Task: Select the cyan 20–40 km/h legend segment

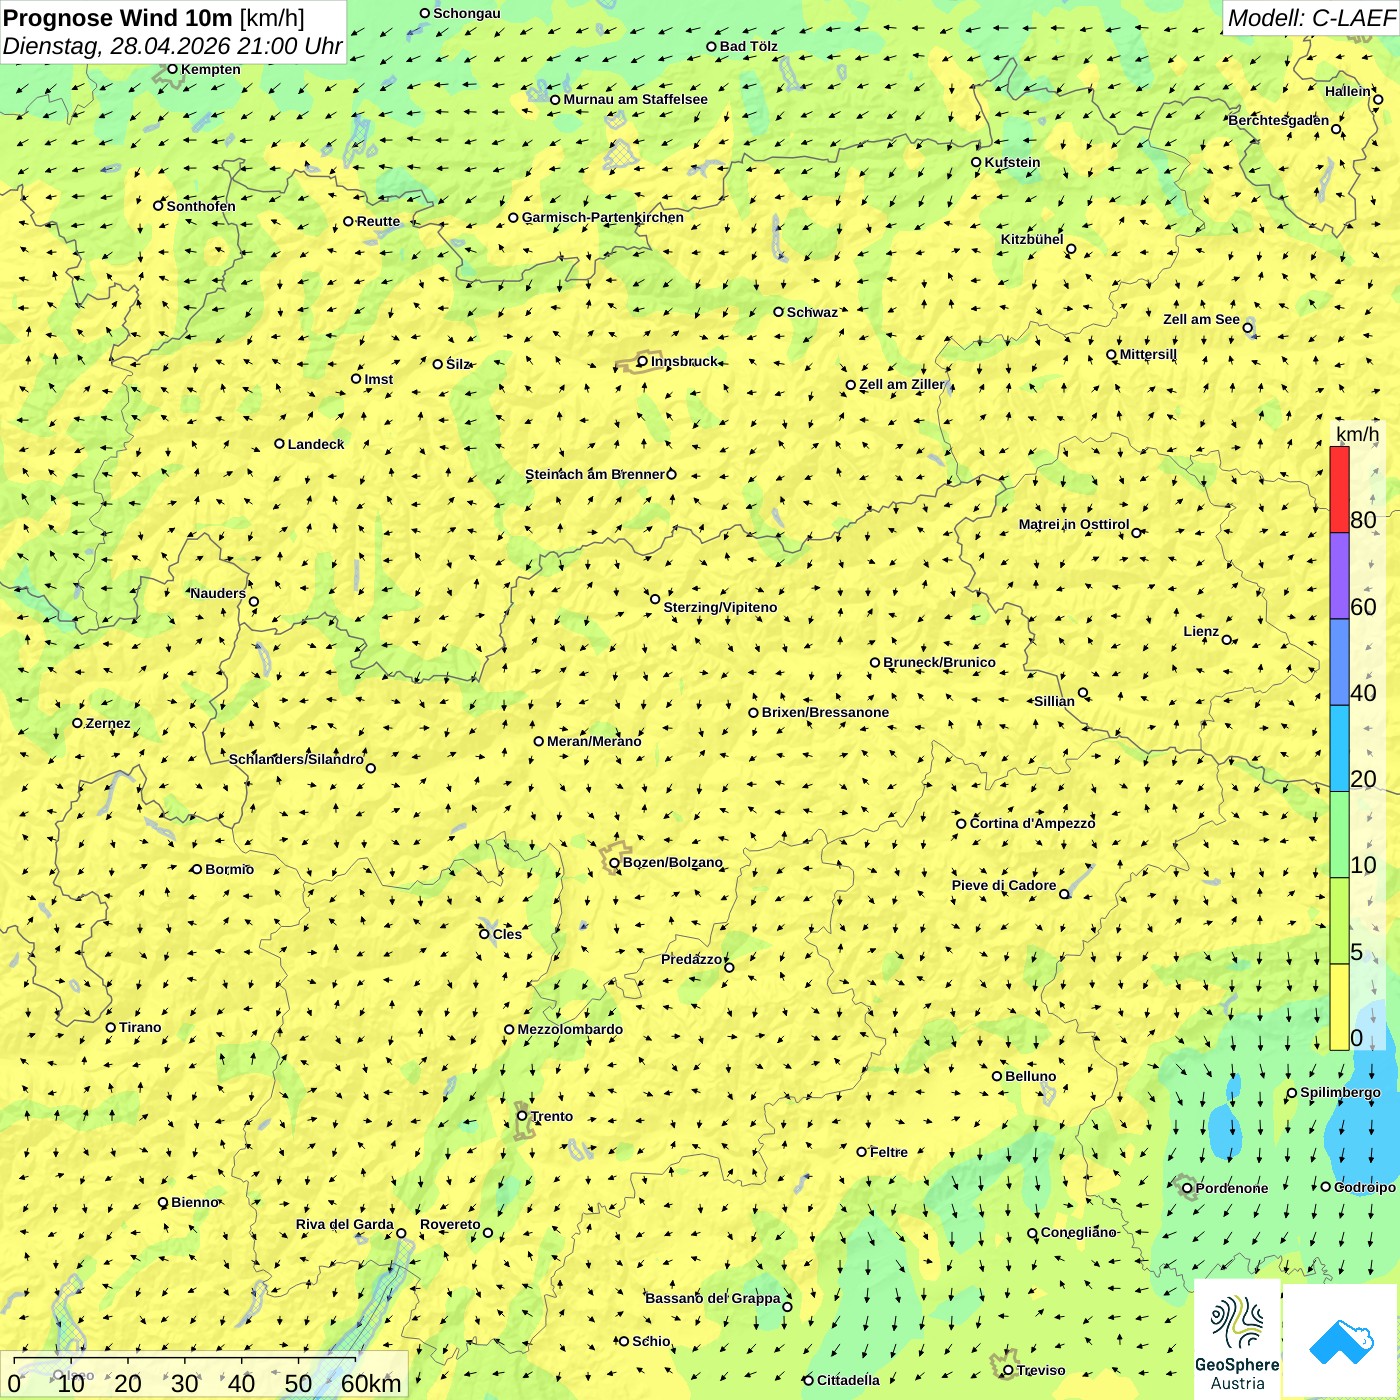Action: (x=1339, y=748)
